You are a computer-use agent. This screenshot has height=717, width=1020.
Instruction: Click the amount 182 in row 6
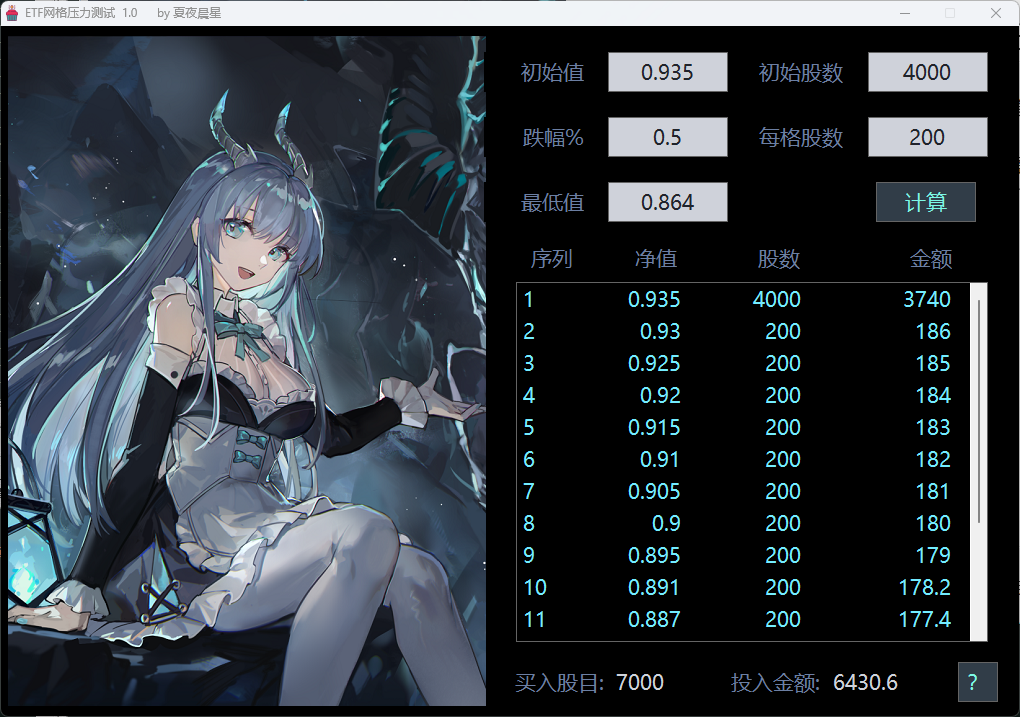click(933, 459)
